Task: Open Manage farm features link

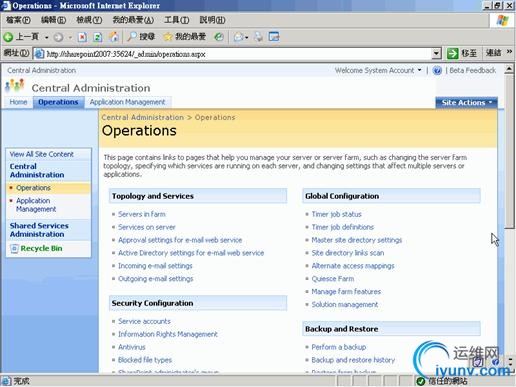Action: point(346,292)
